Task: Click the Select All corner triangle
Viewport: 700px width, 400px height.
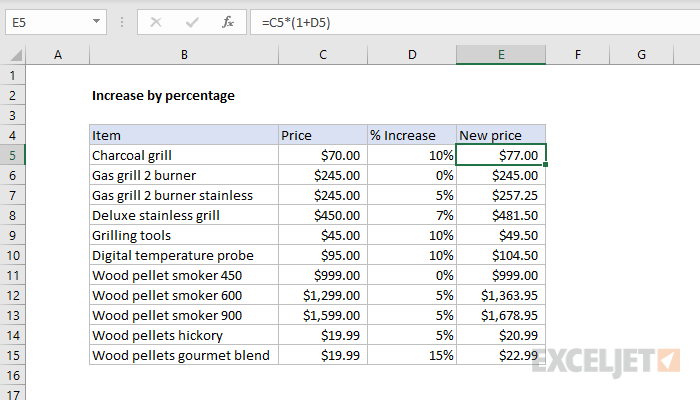Action: 16,55
